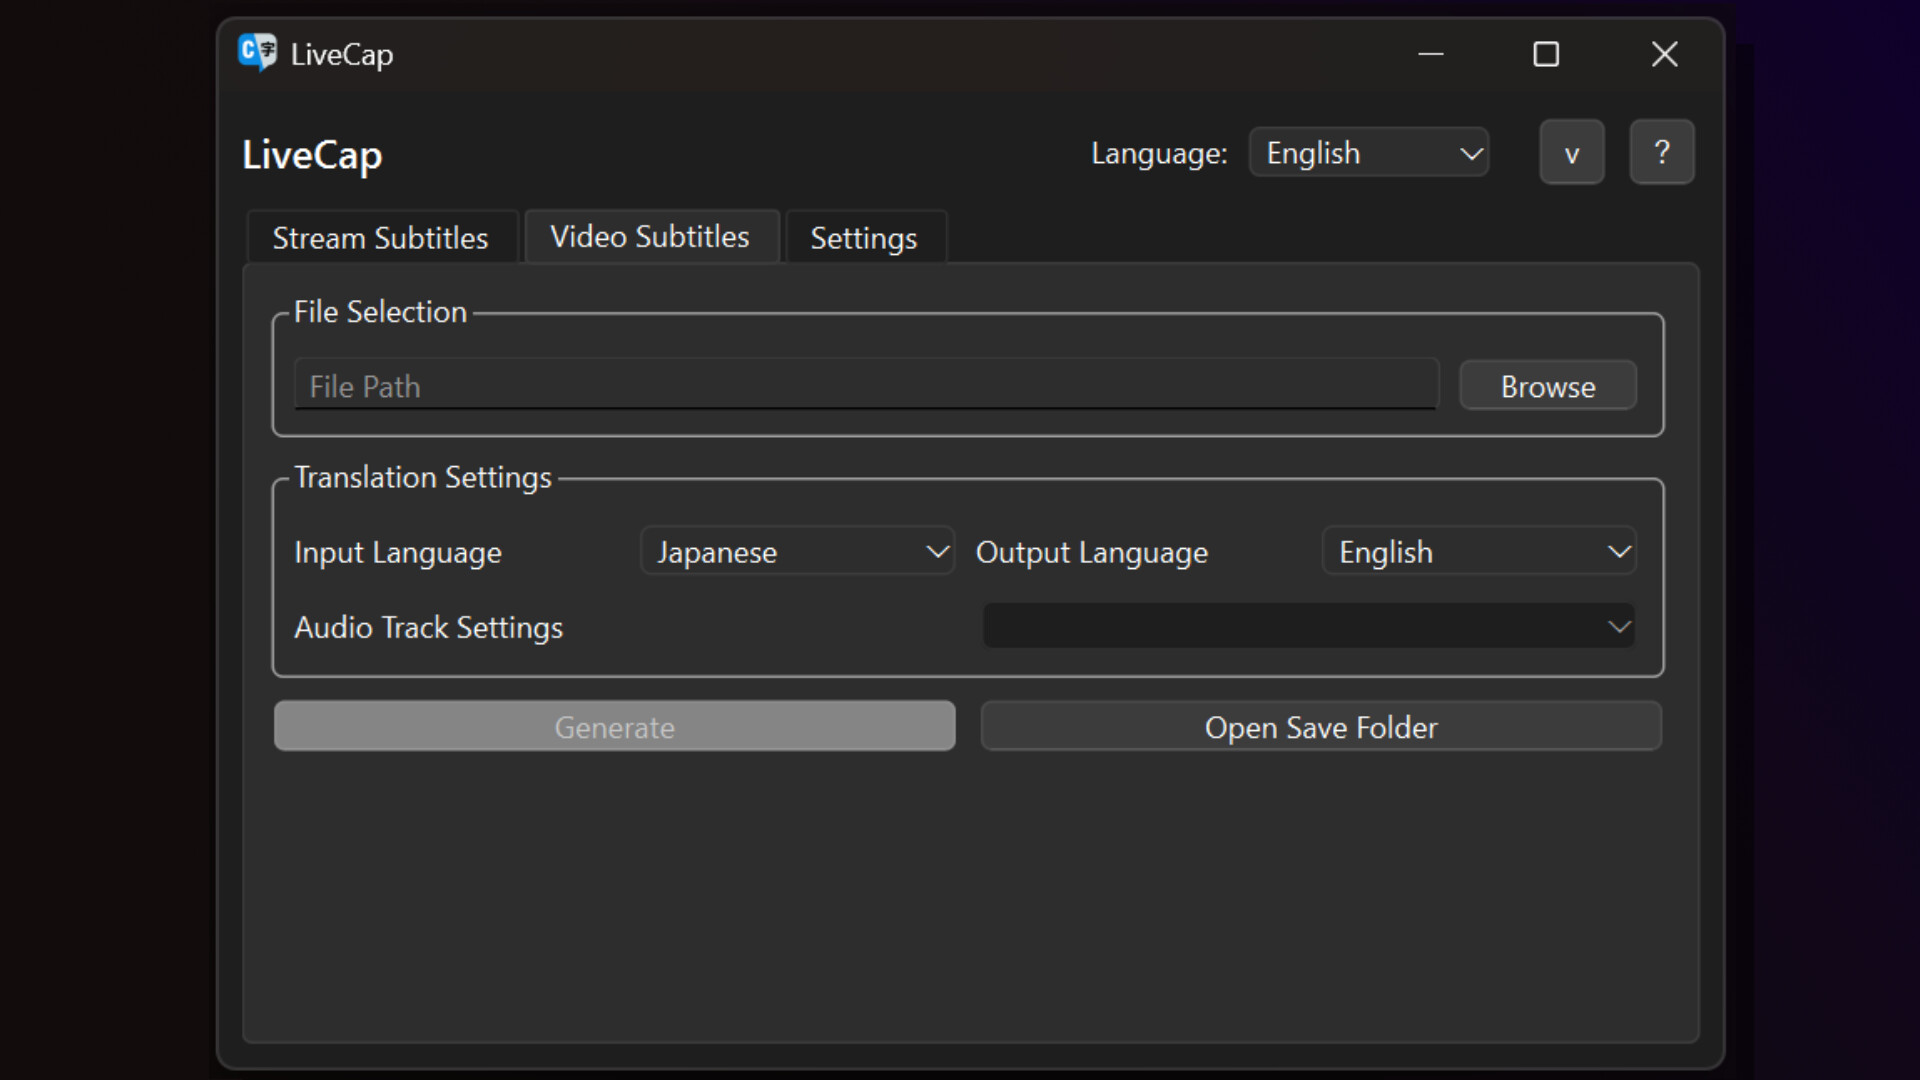This screenshot has height=1080, width=1920.
Task: Open the help question mark button
Action: coord(1661,152)
